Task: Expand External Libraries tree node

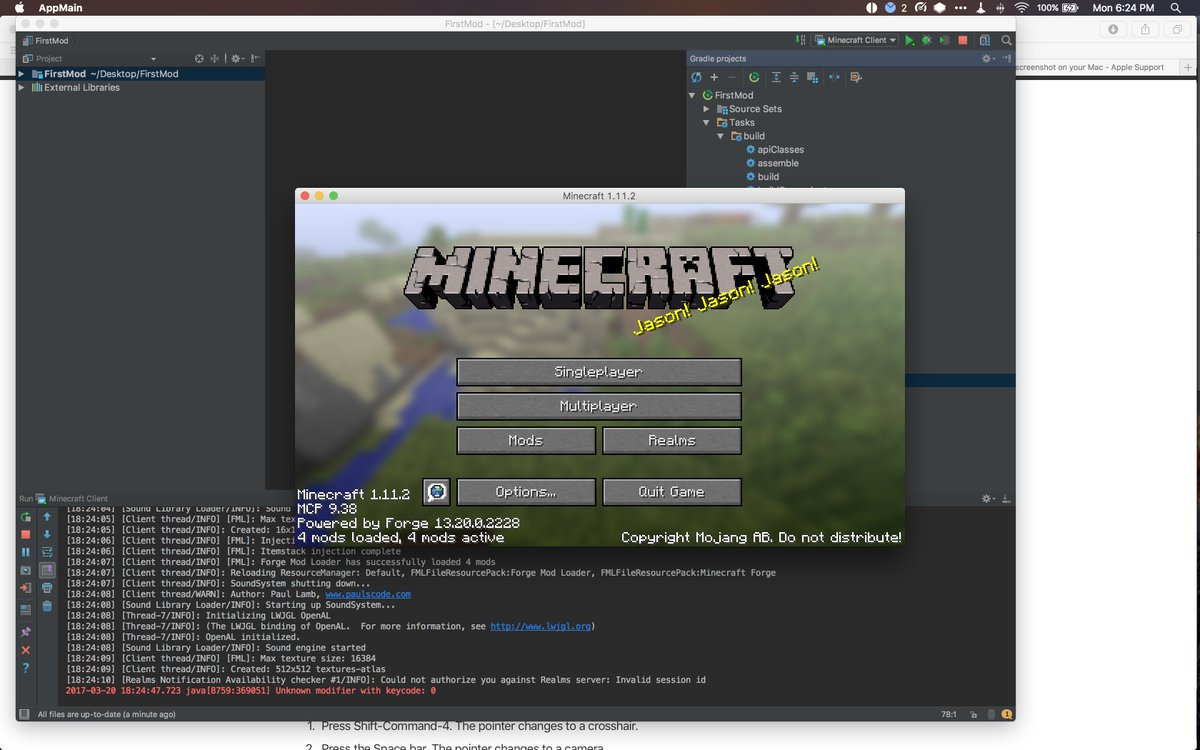Action: [22, 88]
